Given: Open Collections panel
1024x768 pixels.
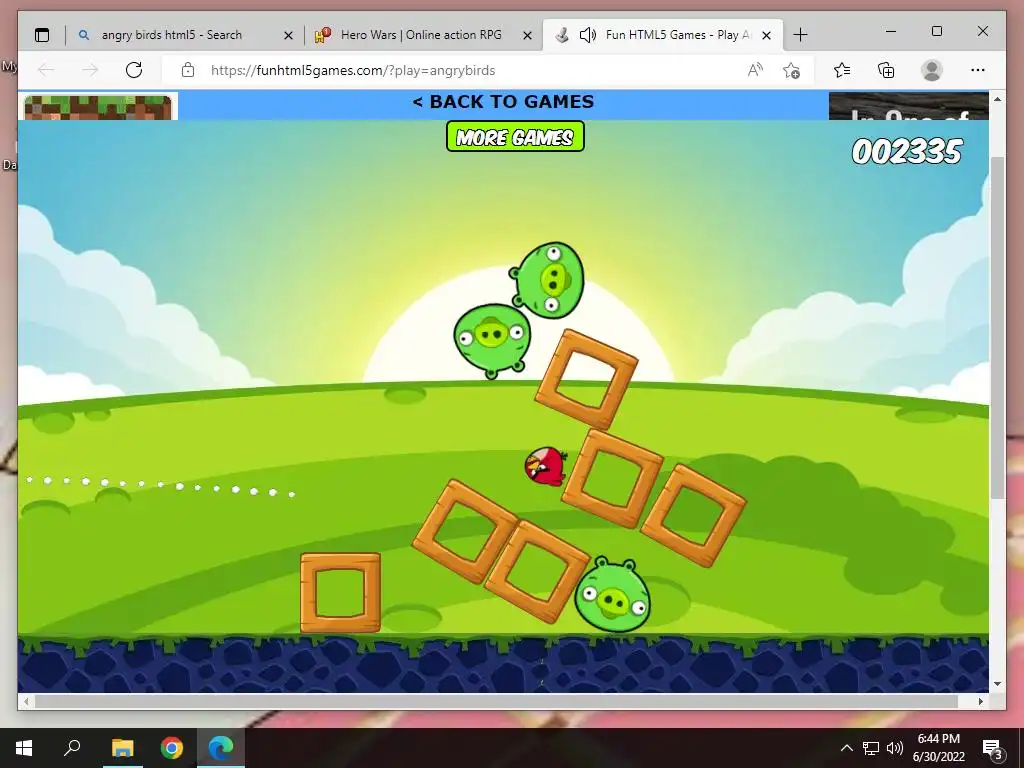Looking at the screenshot, I should click(x=886, y=70).
